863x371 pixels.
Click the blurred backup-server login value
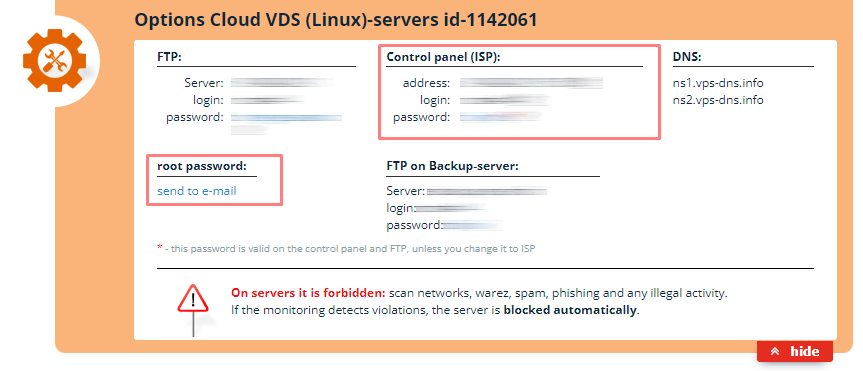pos(450,208)
